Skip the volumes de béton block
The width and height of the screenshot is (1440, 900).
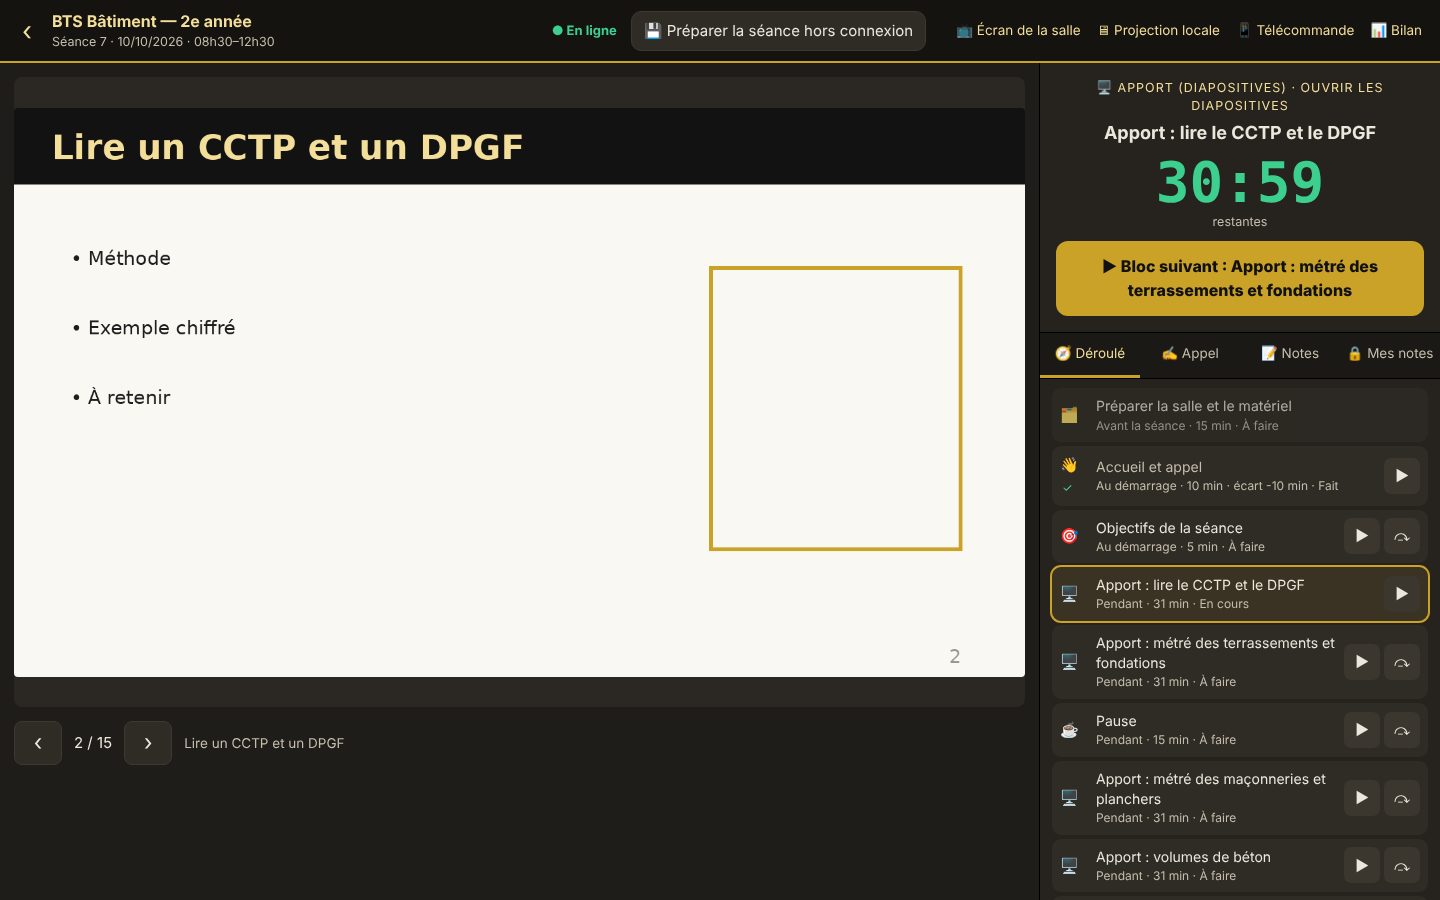point(1402,866)
